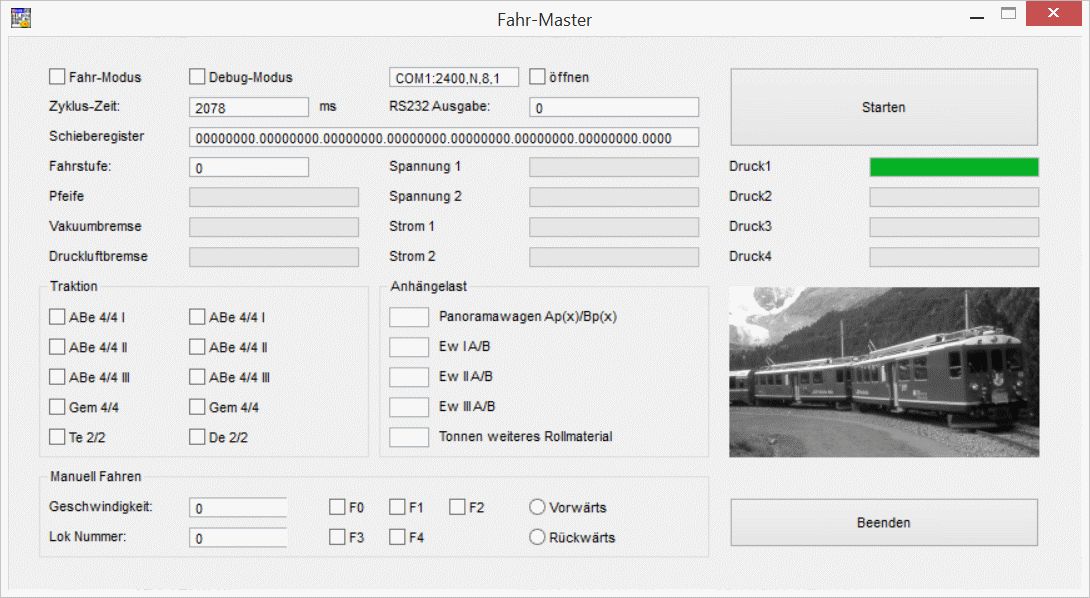The image size is (1090, 598).
Task: Tick the De 2/2 traction checkbox
Action: 197,437
